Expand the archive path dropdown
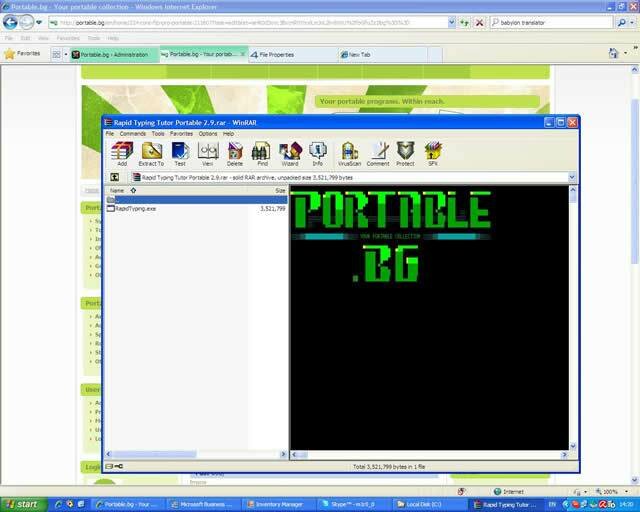The width and height of the screenshot is (640, 512). [572, 177]
